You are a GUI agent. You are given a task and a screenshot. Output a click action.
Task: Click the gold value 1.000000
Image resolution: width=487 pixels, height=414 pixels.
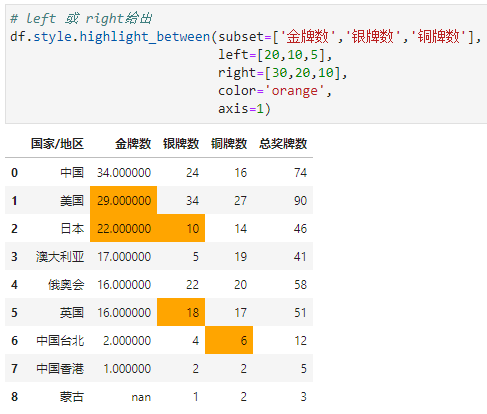coord(127,369)
